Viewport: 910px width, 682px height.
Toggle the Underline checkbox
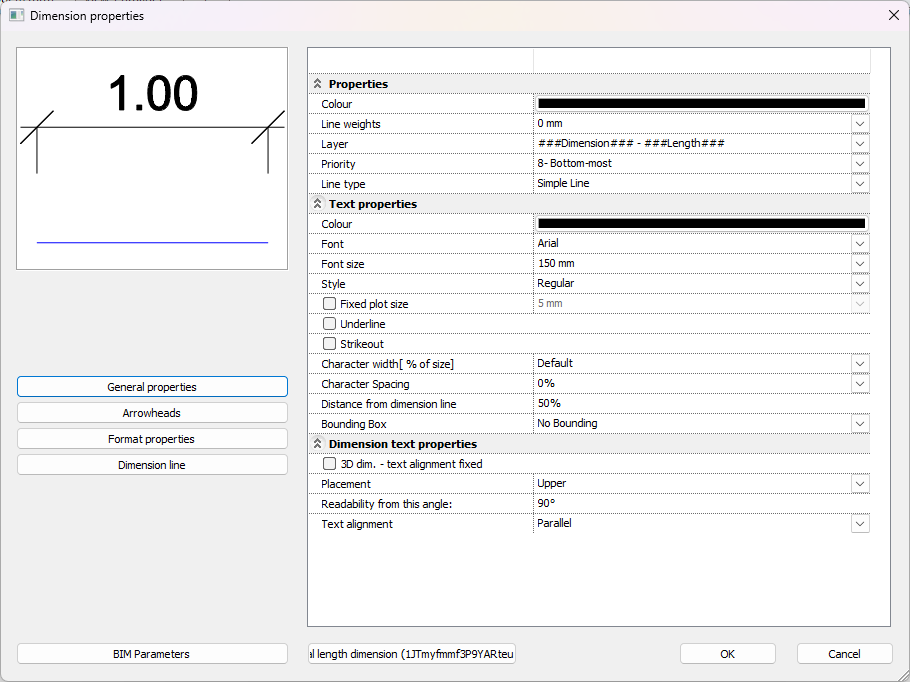pos(329,324)
